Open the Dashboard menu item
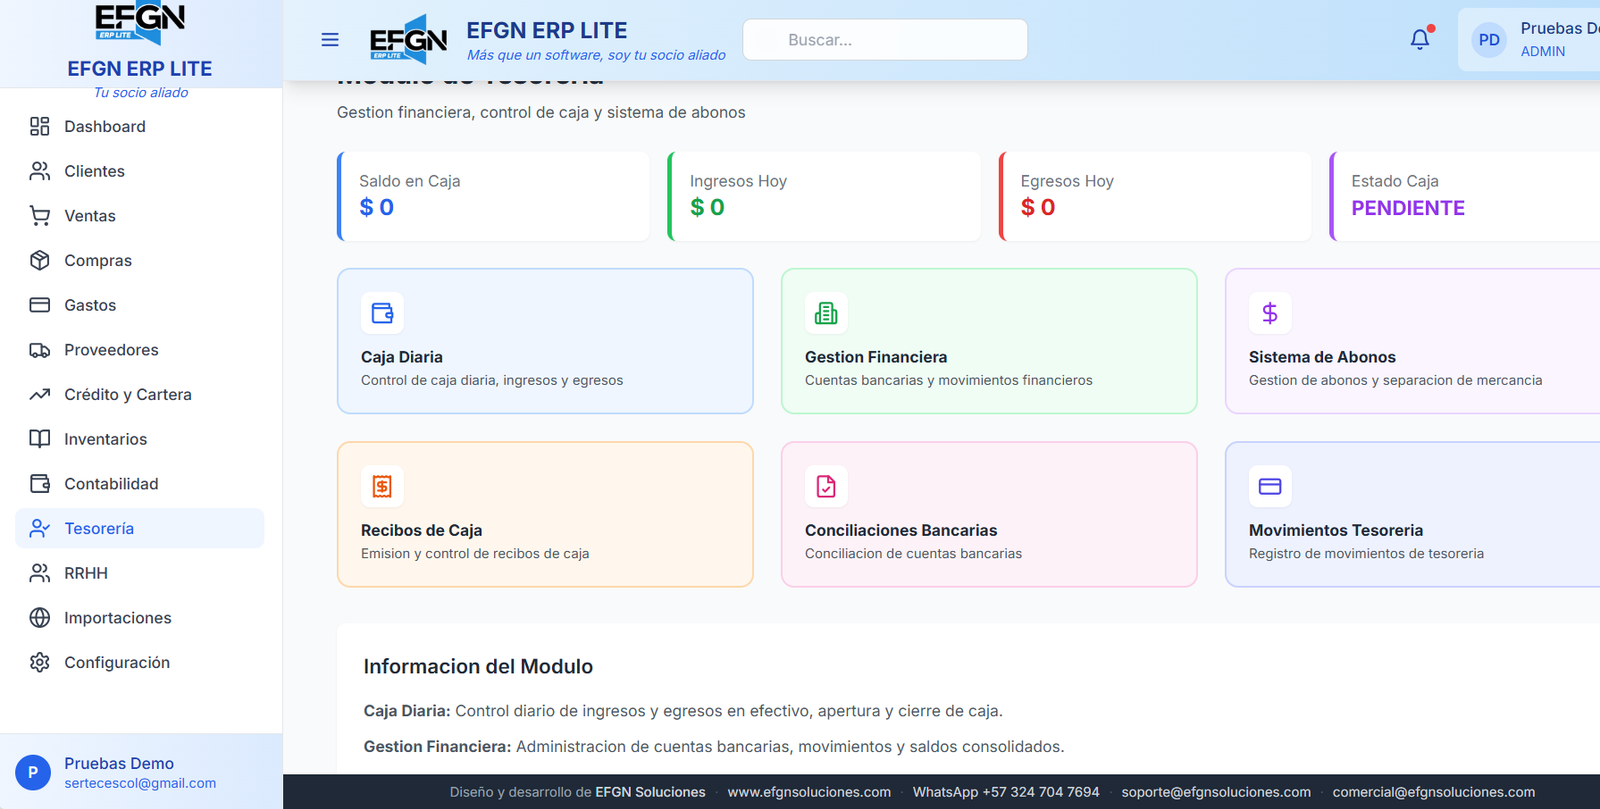 (140, 126)
